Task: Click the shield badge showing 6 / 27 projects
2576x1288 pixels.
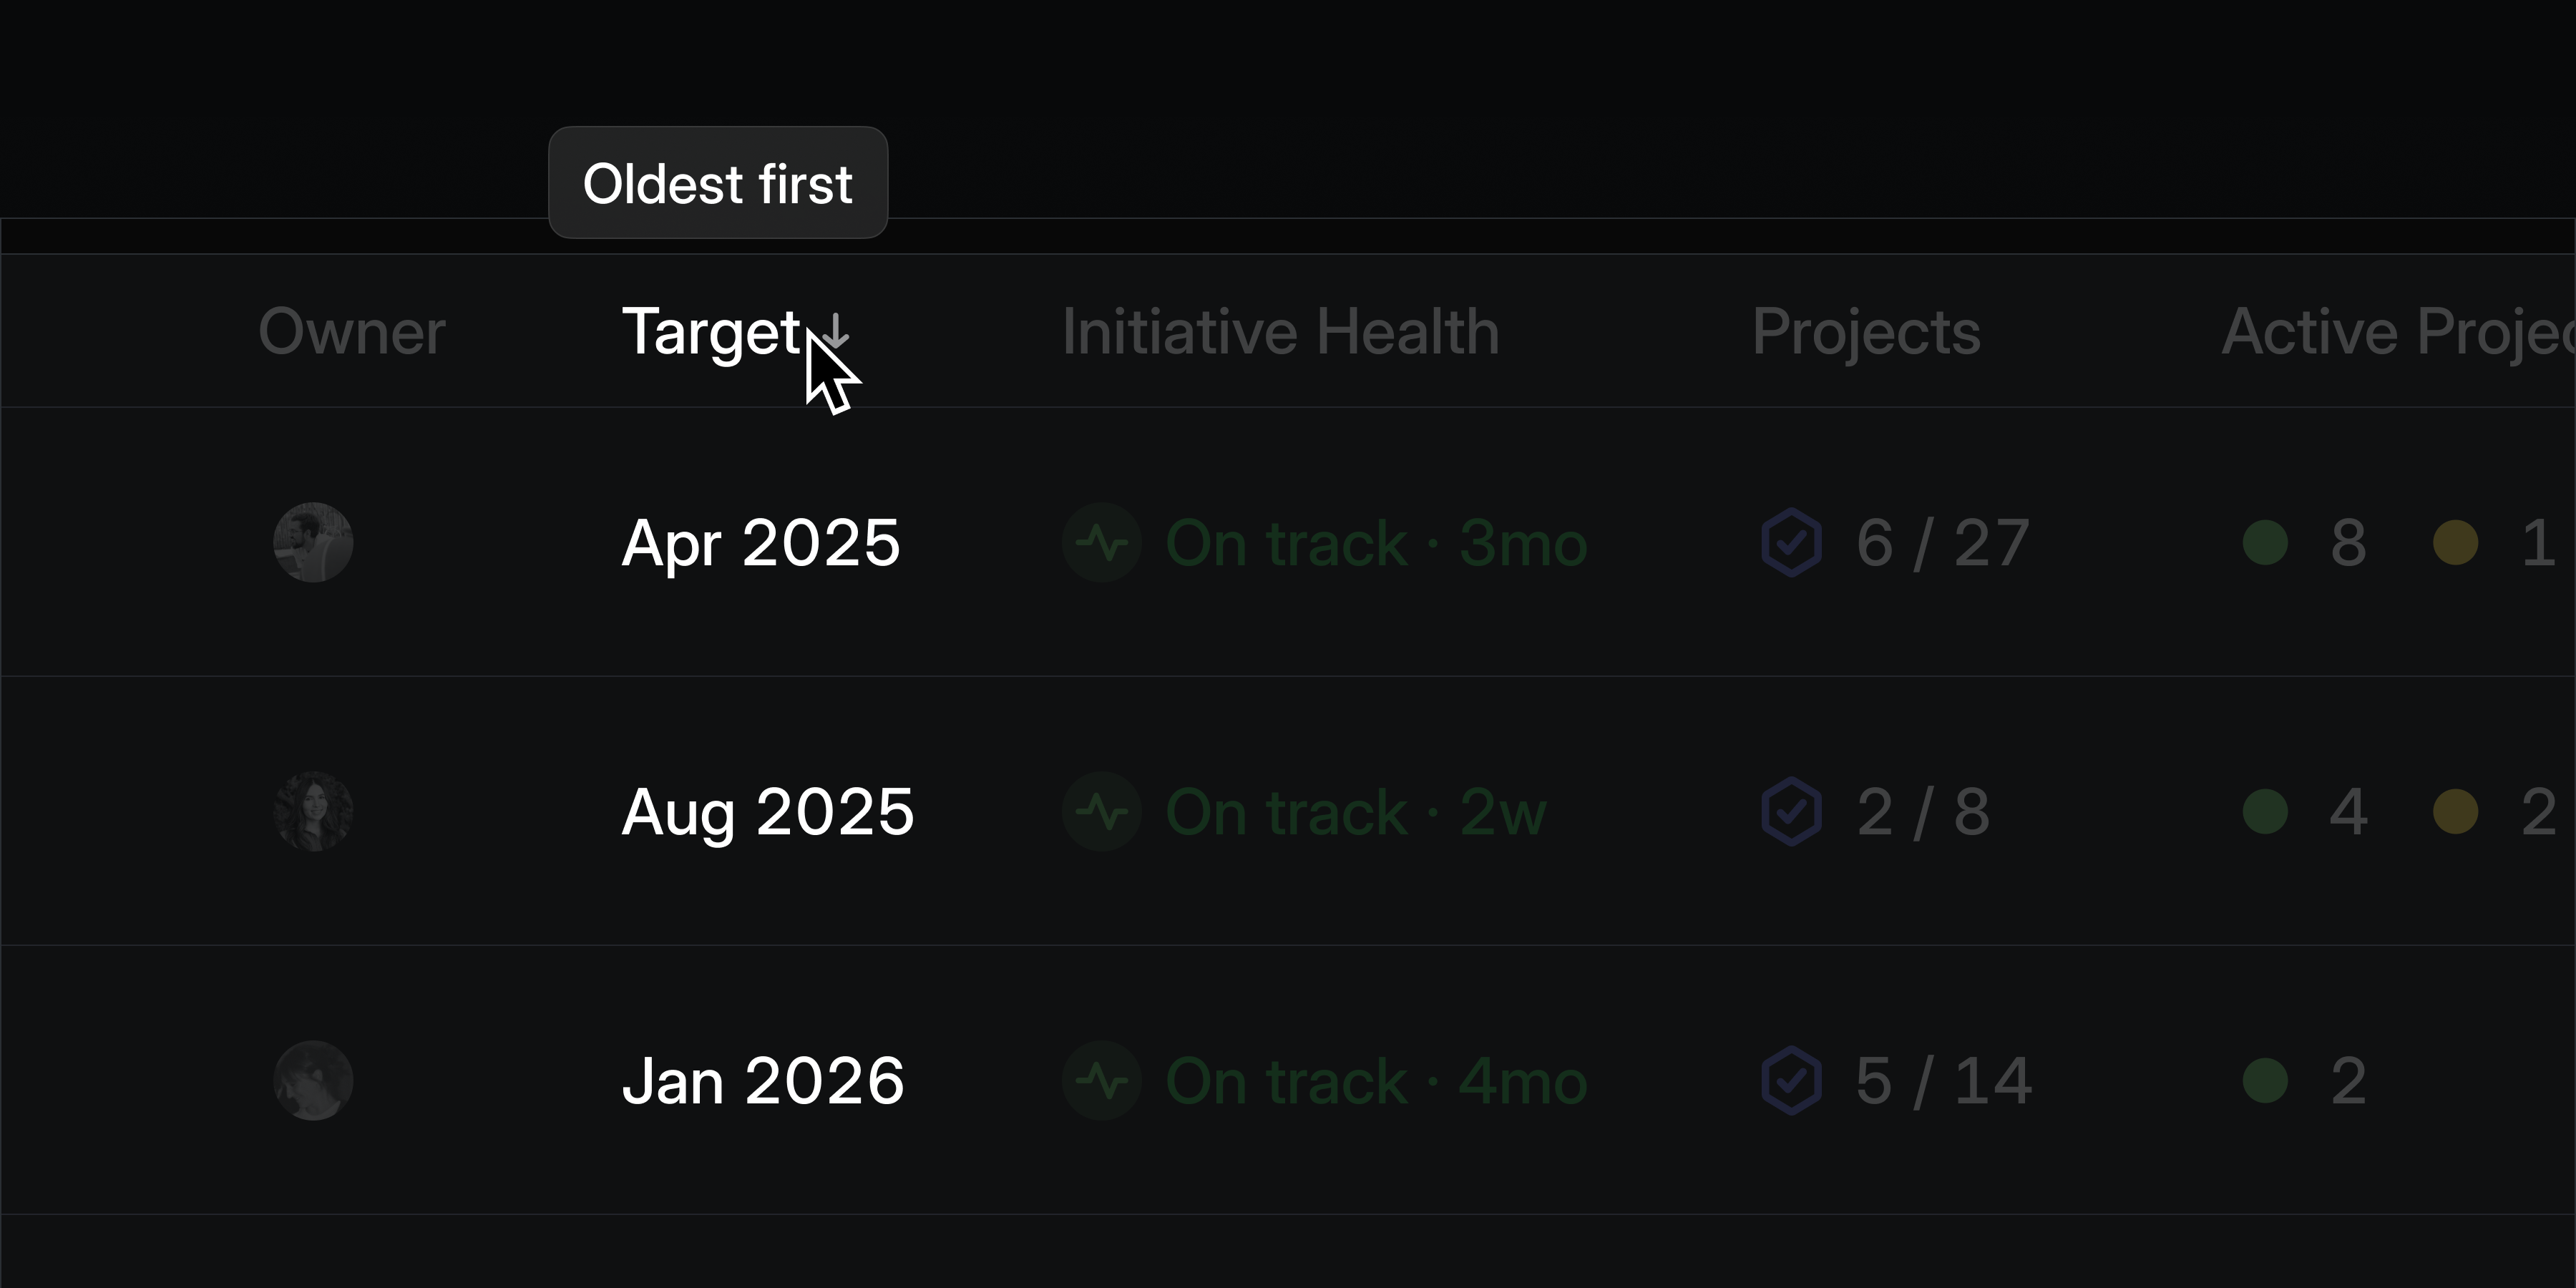Action: pyautogui.click(x=1792, y=543)
